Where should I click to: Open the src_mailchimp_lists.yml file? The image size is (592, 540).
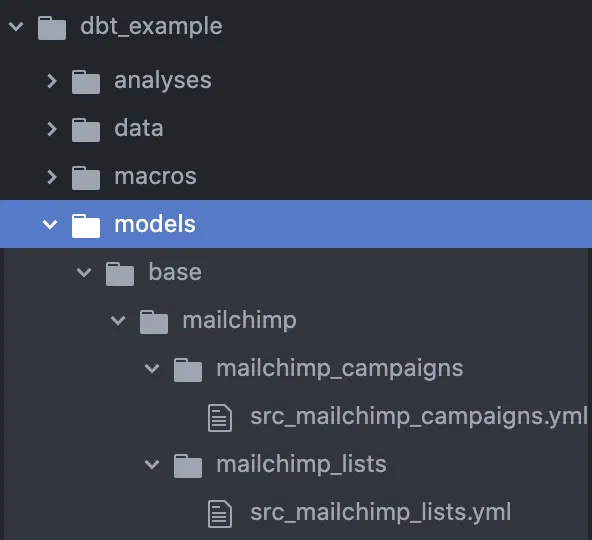(x=381, y=513)
